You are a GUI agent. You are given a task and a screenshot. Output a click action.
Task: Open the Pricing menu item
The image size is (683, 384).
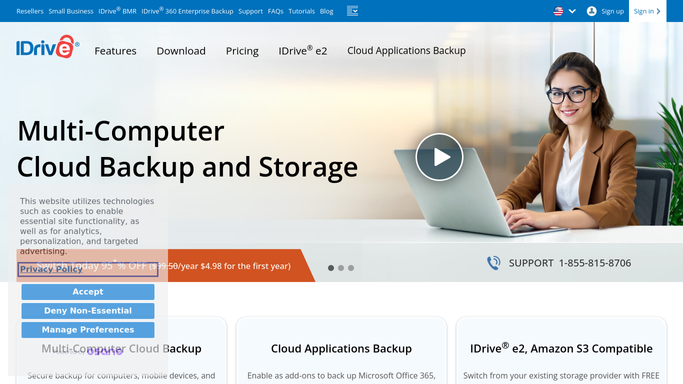pyautogui.click(x=242, y=51)
